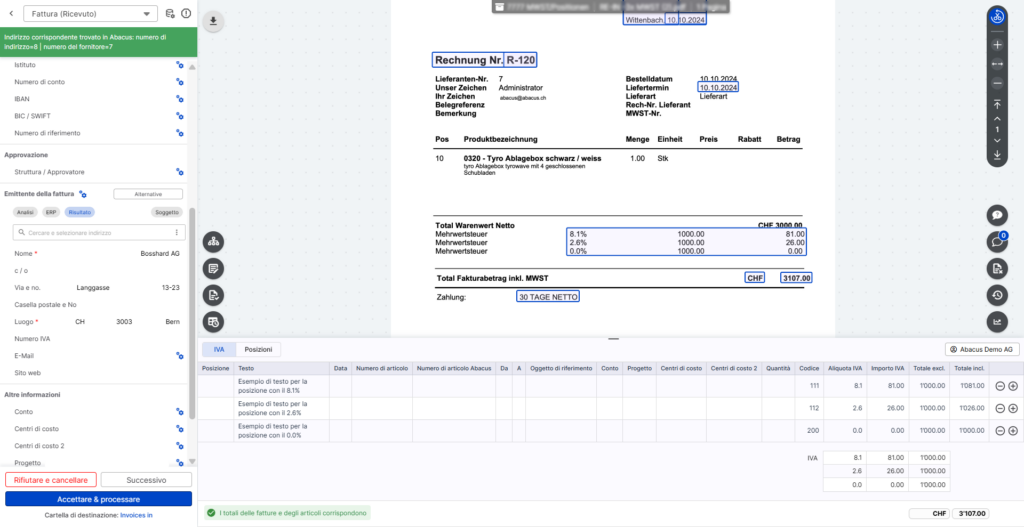This screenshot has width=1024, height=527.
Task: Toggle the ERP filter chip
Action: pyautogui.click(x=51, y=212)
